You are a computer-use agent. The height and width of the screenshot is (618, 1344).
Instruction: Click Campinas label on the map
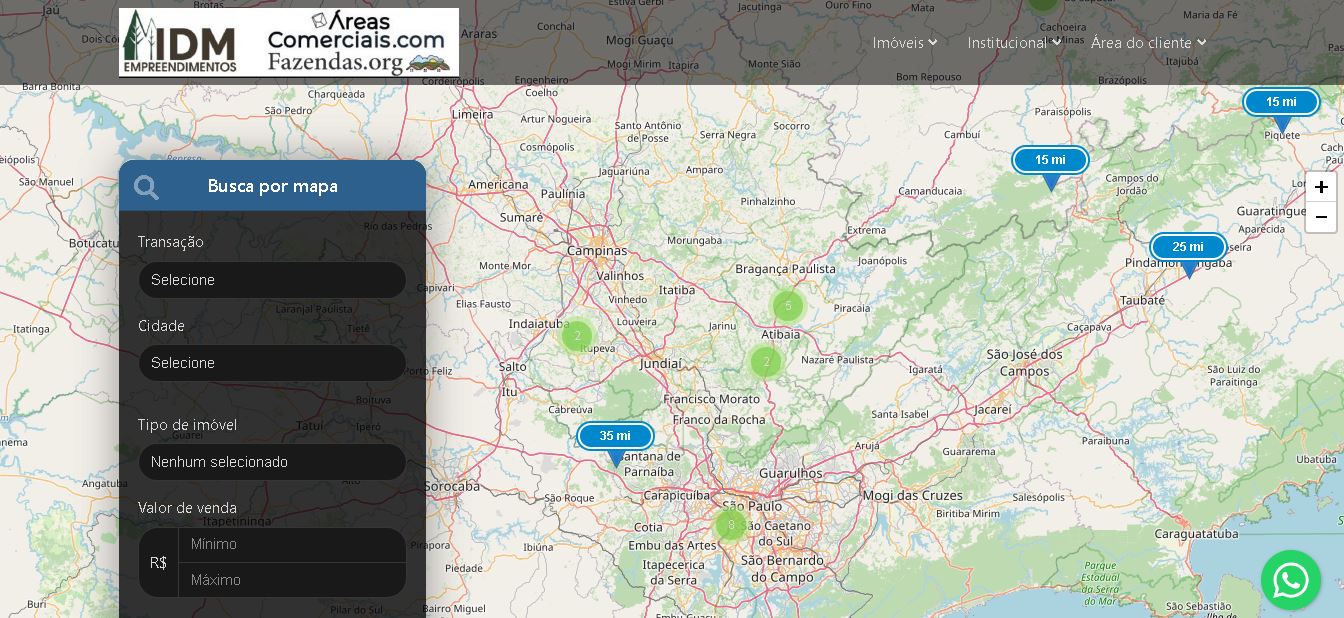pyautogui.click(x=597, y=251)
